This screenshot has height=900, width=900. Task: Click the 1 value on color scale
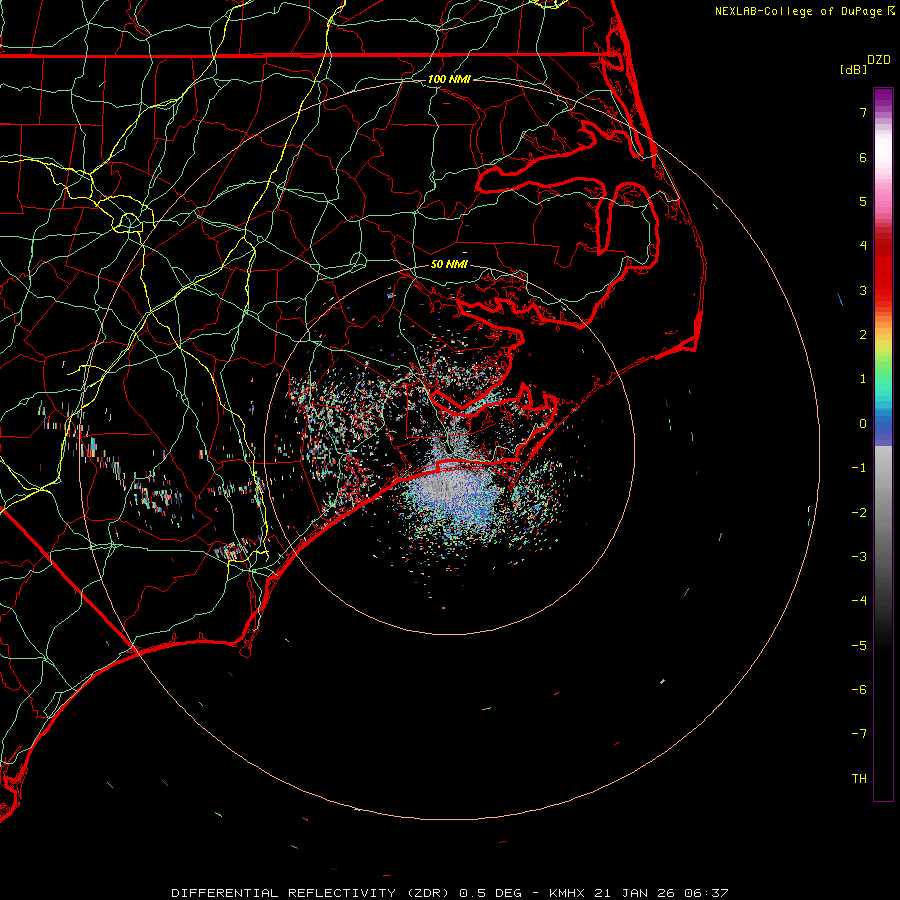click(863, 379)
